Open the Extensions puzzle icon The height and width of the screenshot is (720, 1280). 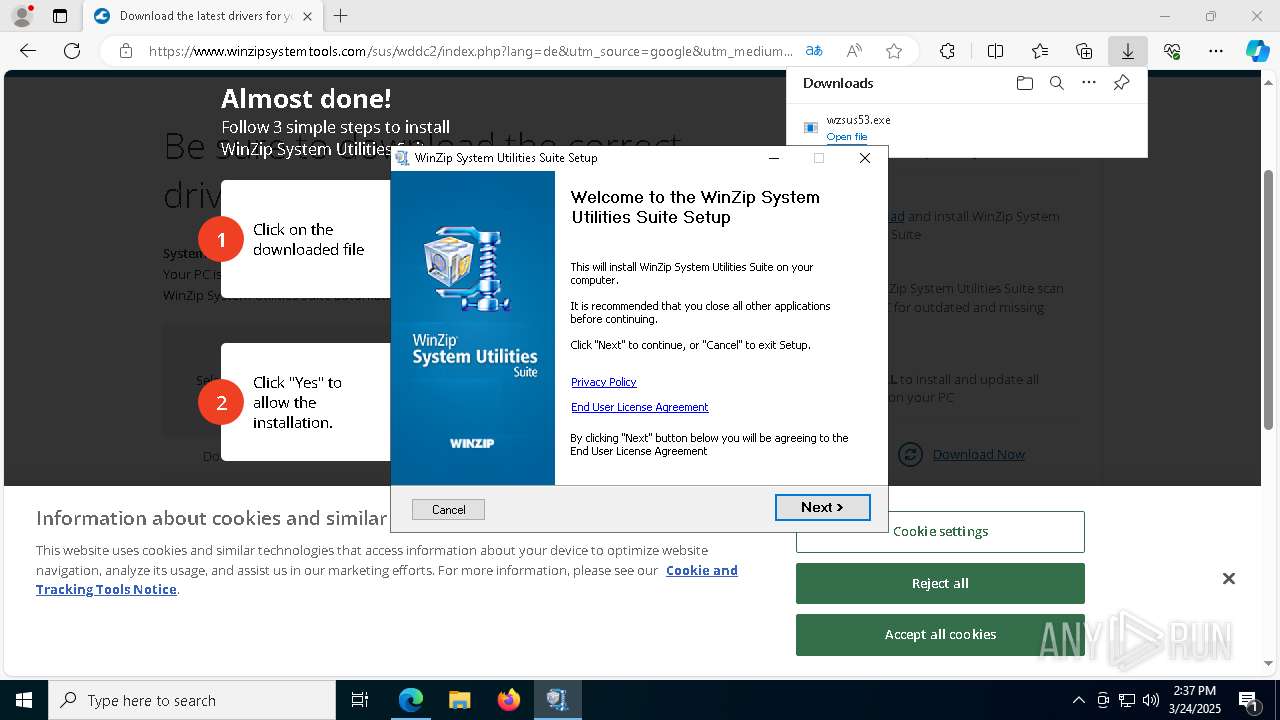click(x=947, y=51)
